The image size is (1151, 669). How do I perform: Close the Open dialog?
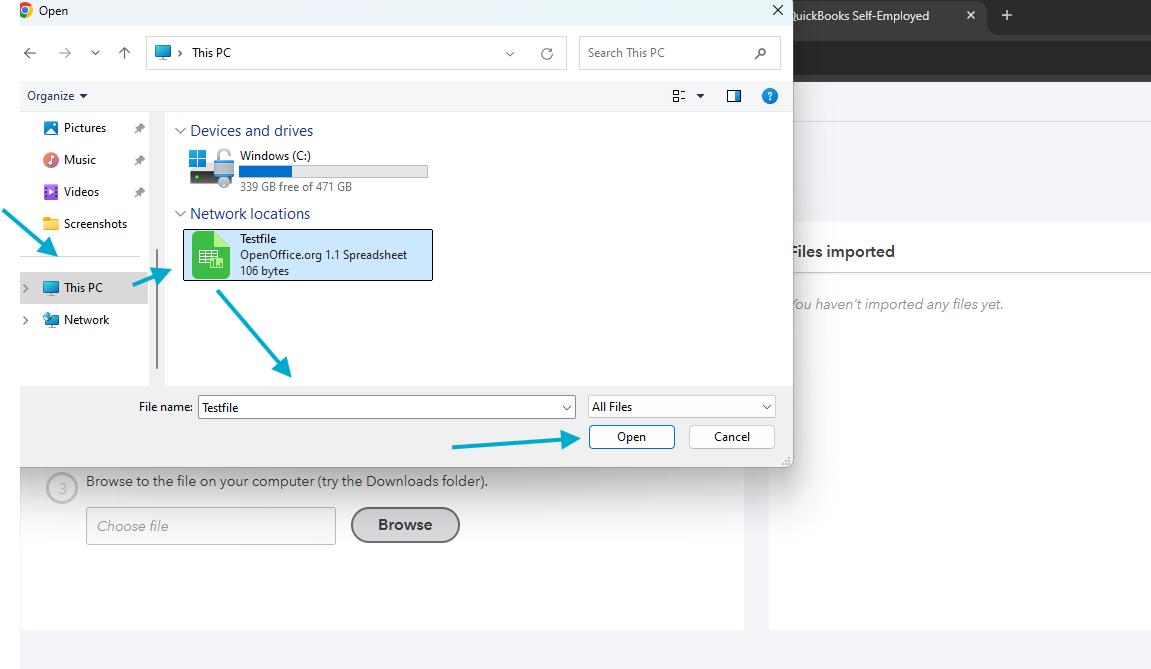tap(778, 10)
